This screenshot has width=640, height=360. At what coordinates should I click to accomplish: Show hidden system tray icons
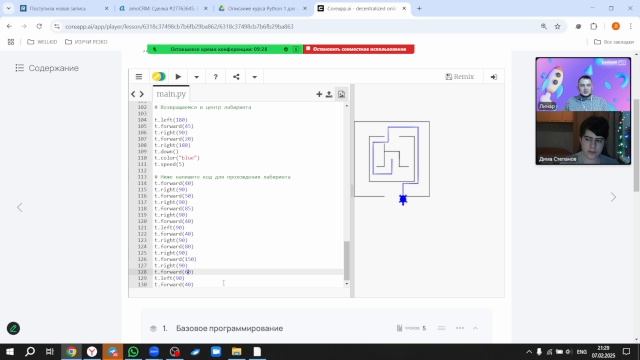[529, 351]
